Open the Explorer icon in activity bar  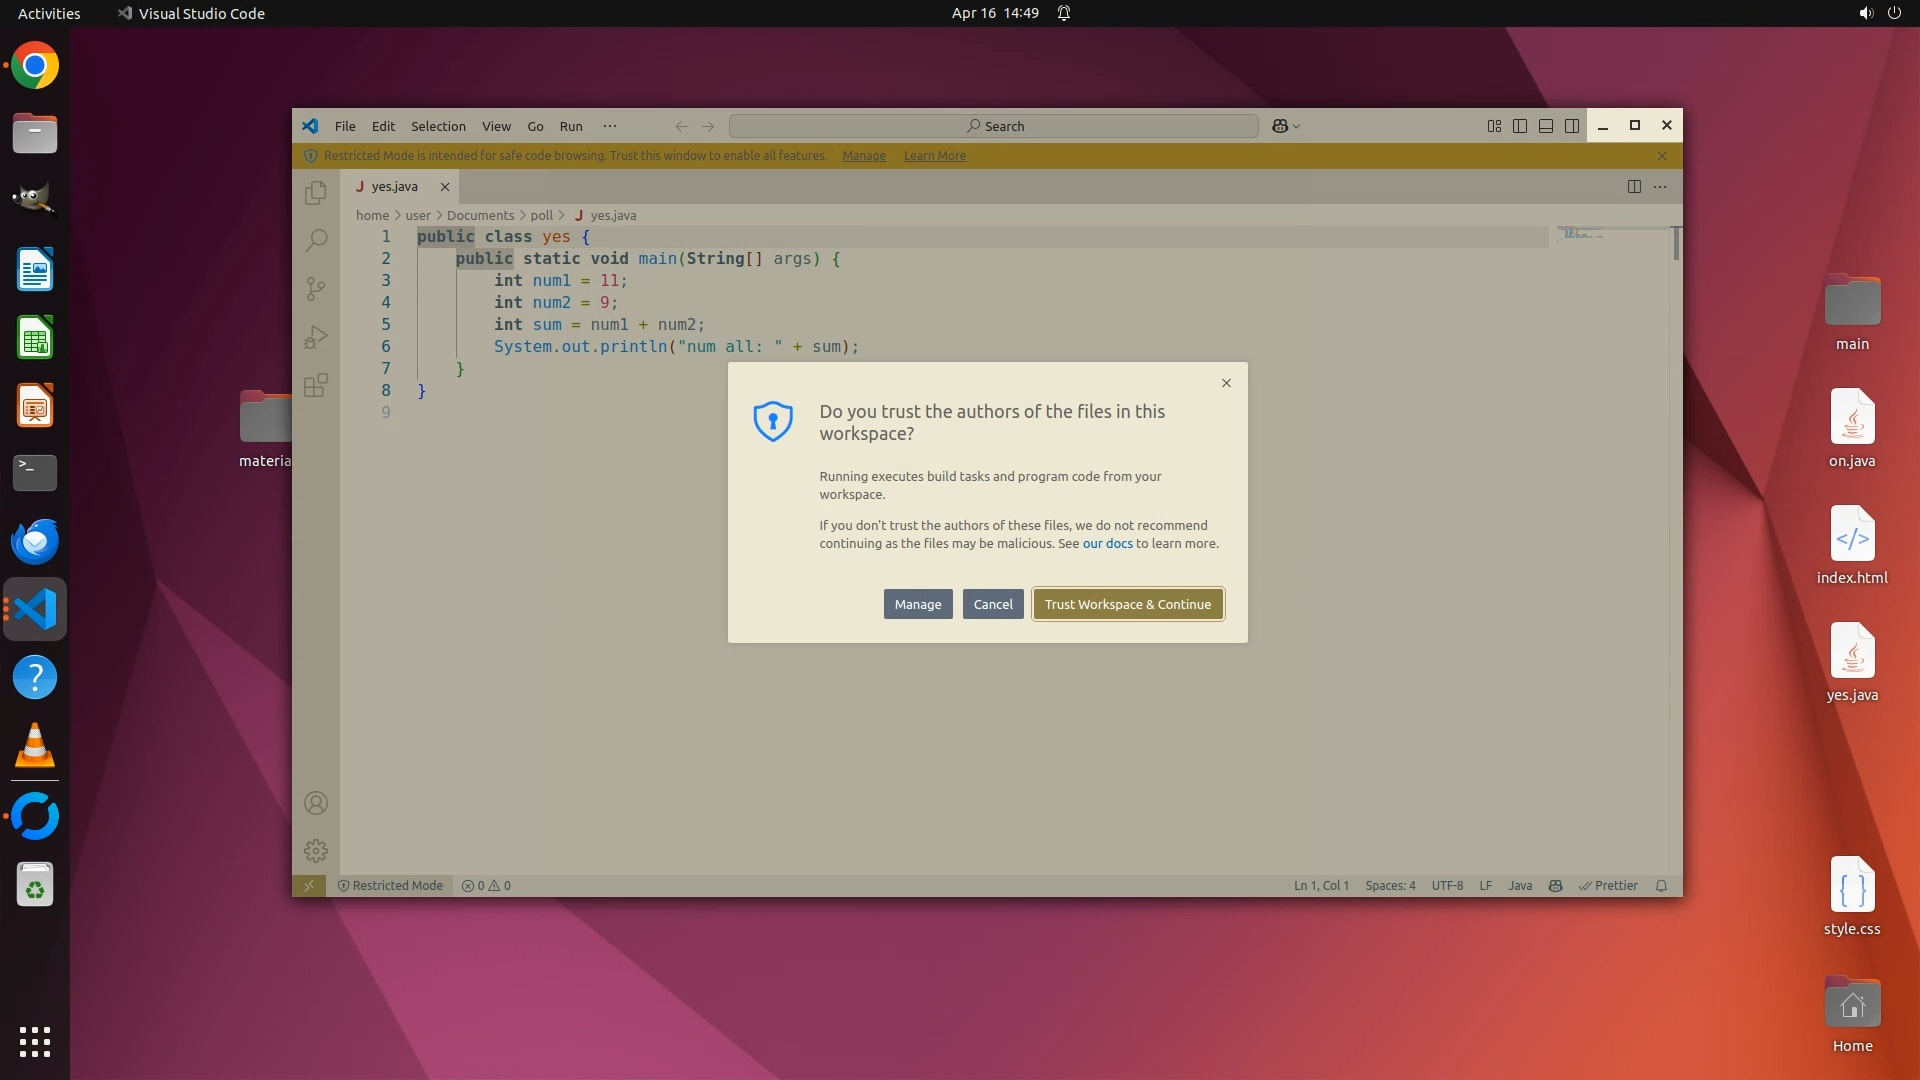click(316, 192)
